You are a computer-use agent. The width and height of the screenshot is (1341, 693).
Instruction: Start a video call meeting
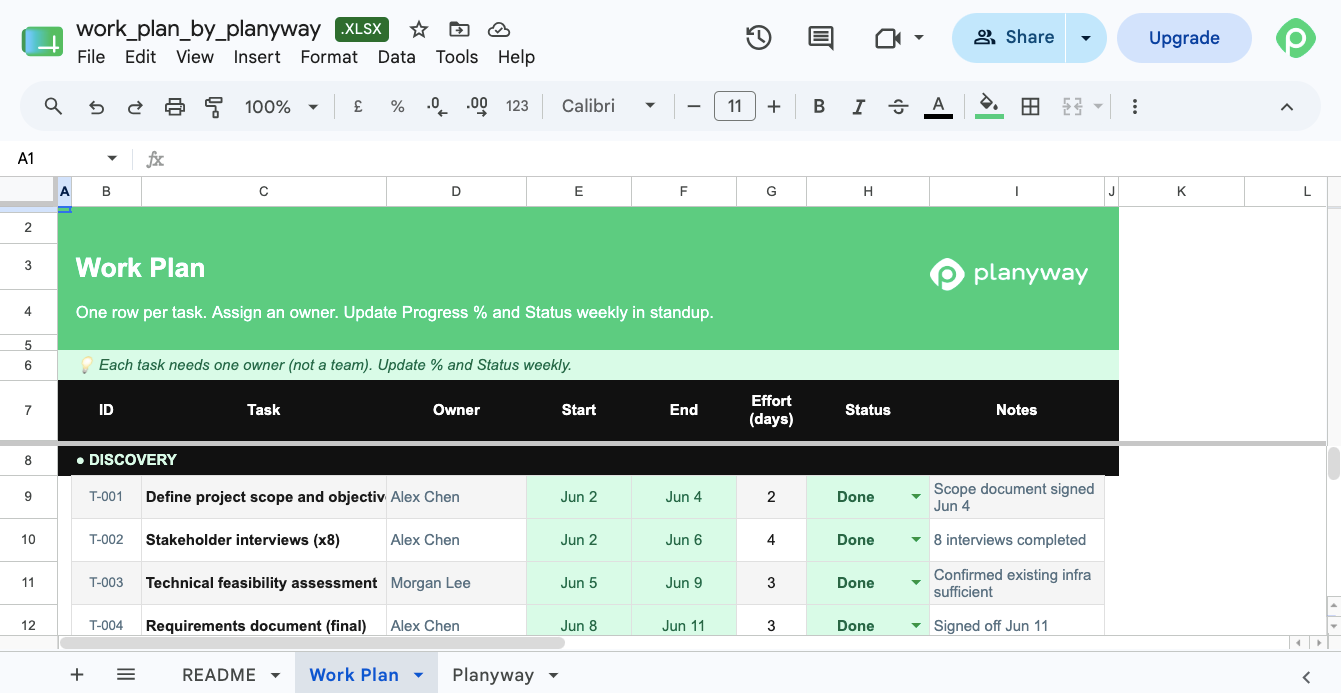pyautogui.click(x=887, y=38)
